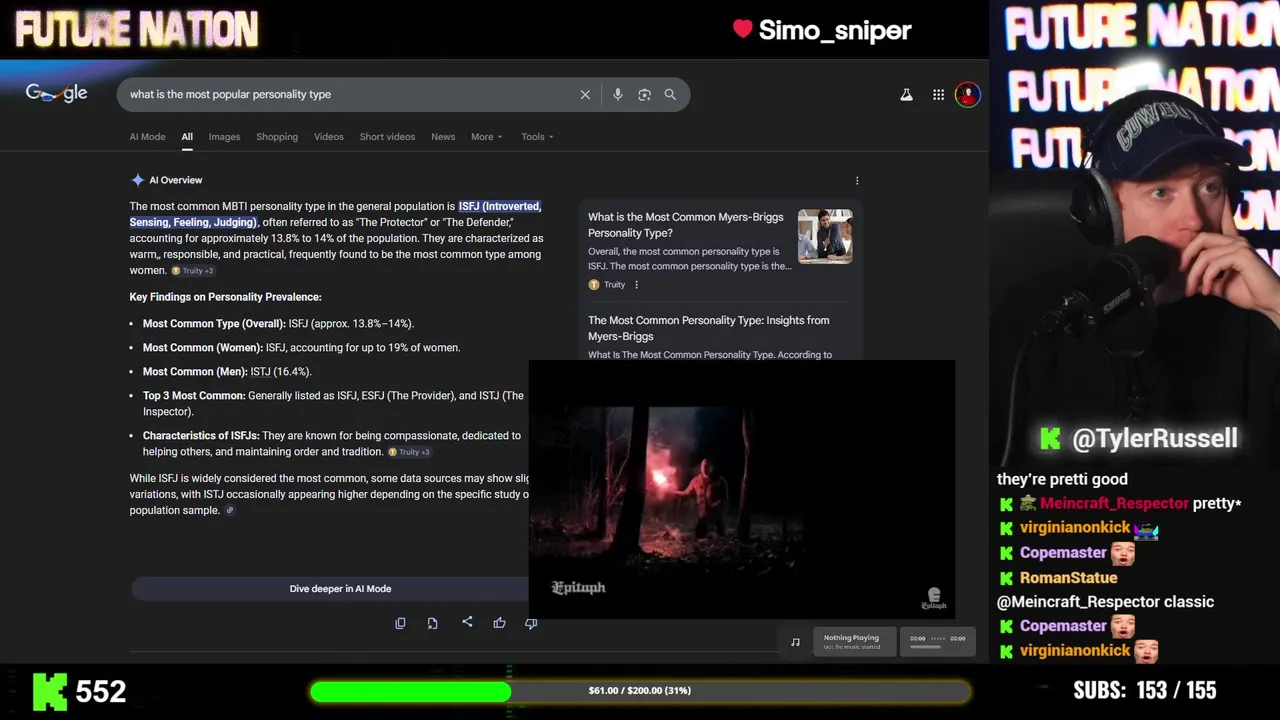Clear the search query with the X

pos(585,94)
